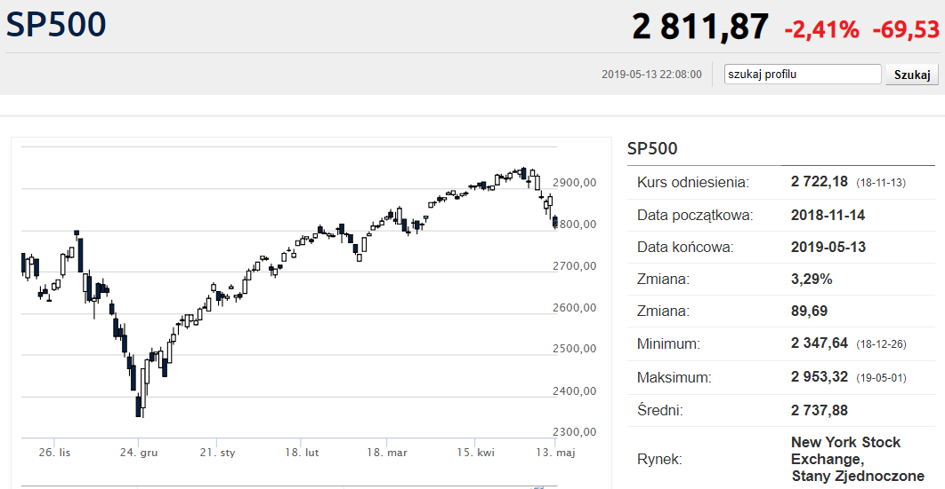Viewport: 945px width, 489px height.
Task: Click the 2 811,87 current index value
Action: pyautogui.click(x=700, y=27)
